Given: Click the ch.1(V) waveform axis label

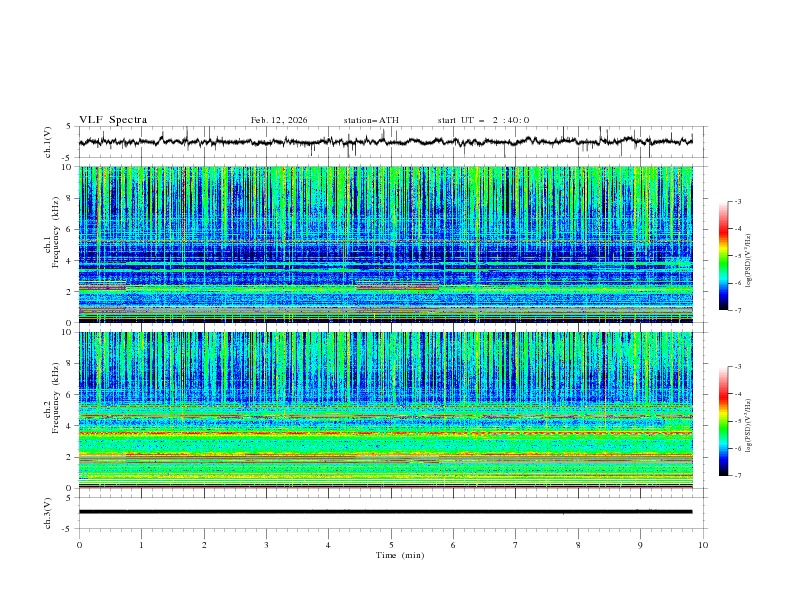Looking at the screenshot, I should tap(49, 142).
